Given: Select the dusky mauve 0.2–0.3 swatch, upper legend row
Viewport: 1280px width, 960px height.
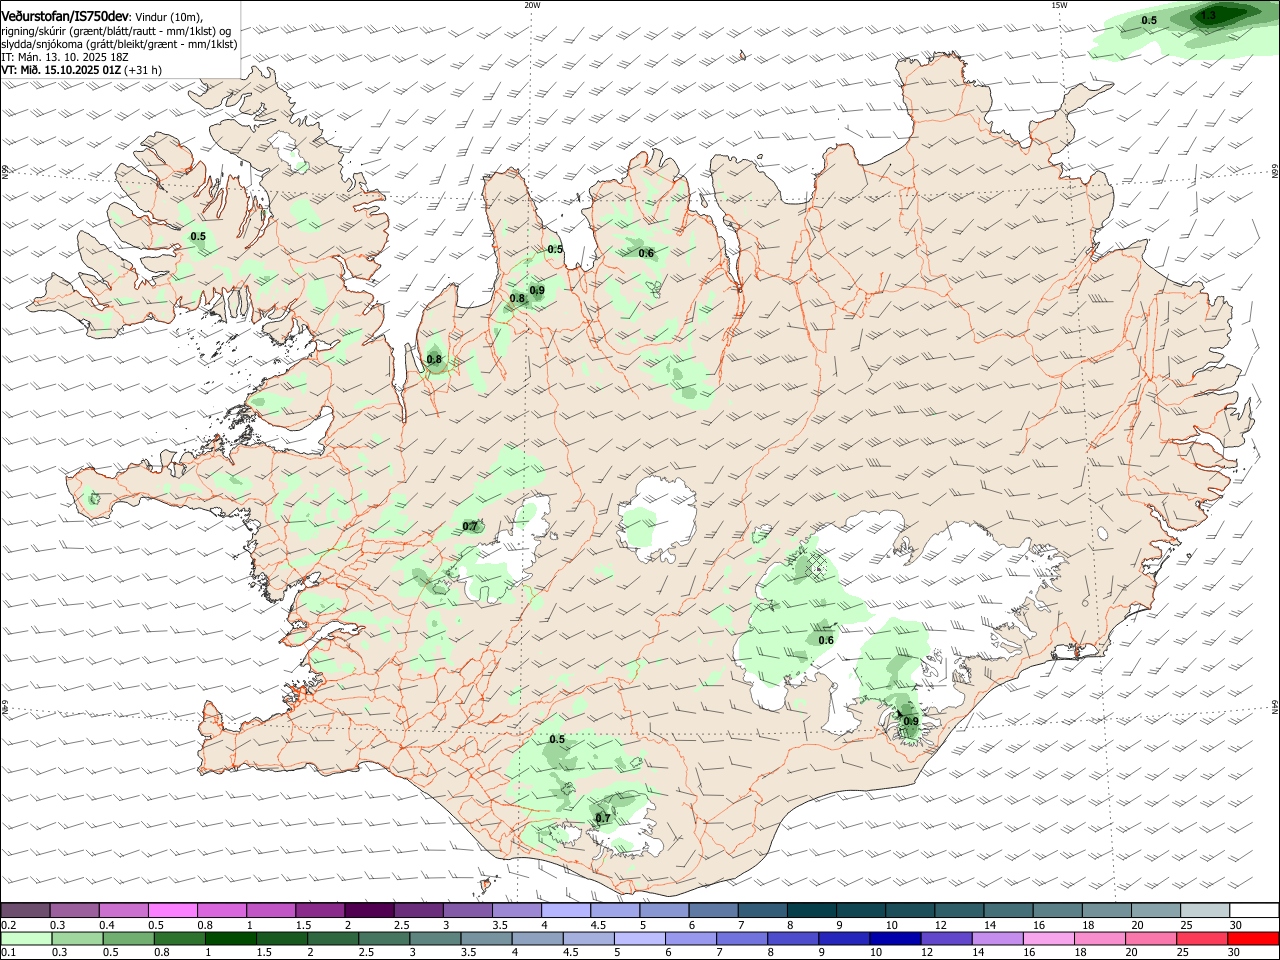Looking at the screenshot, I should 26,911.
